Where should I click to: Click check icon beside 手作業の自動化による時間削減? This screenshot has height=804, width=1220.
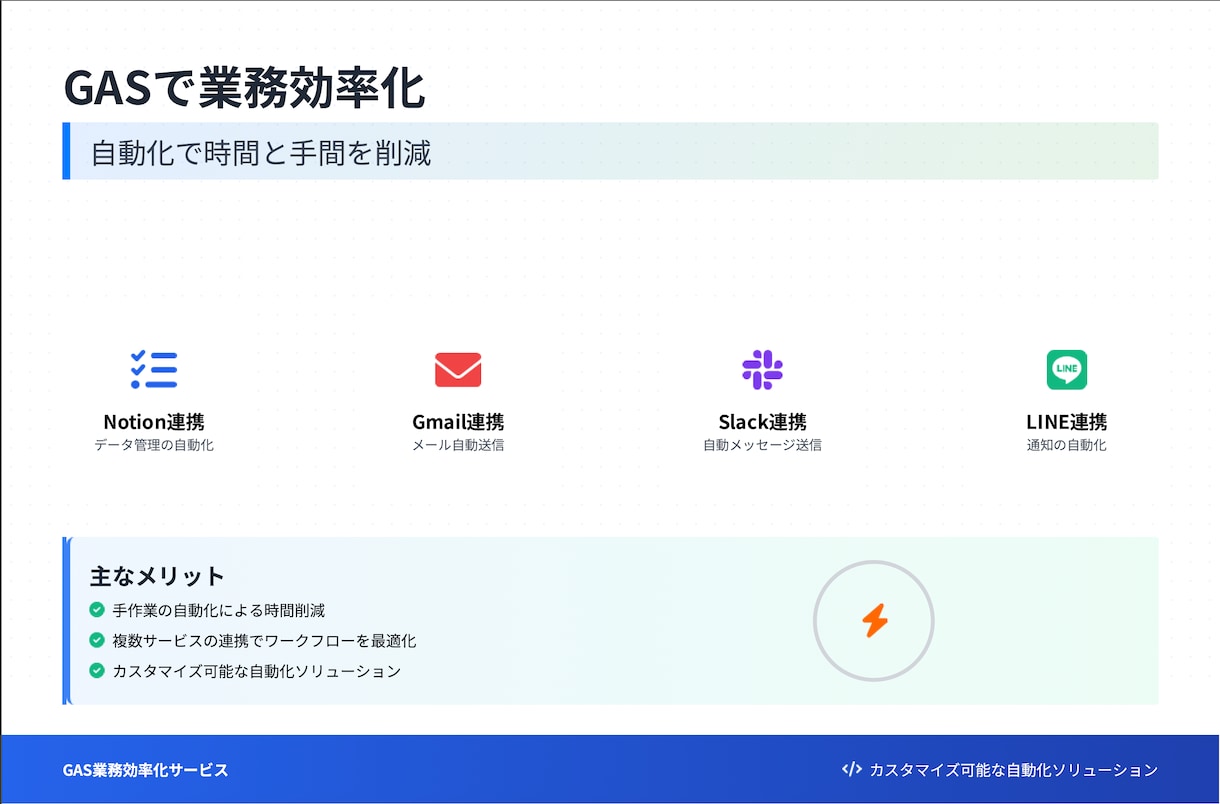(x=97, y=610)
